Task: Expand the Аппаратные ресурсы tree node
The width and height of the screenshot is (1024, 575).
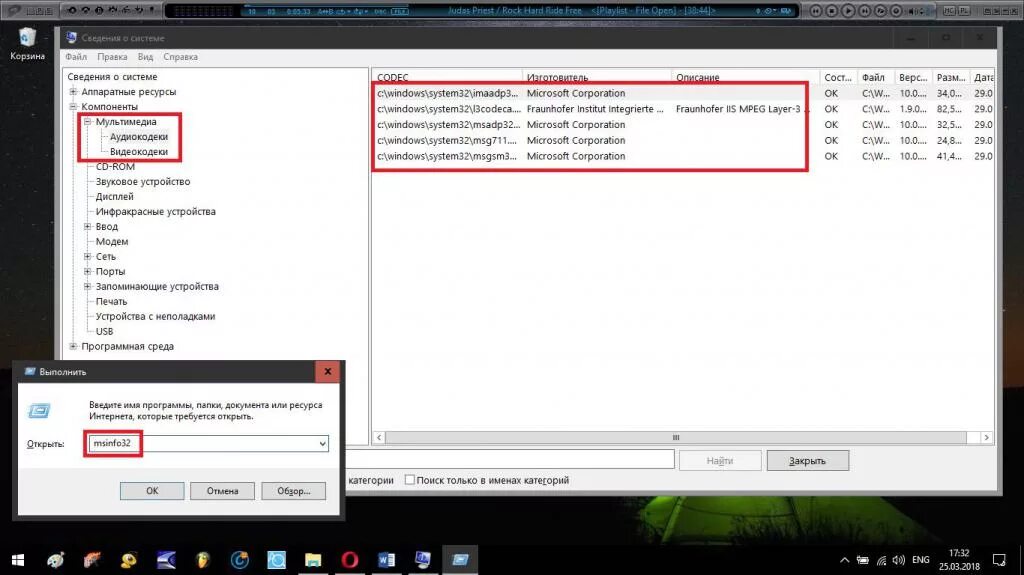Action: [73, 91]
